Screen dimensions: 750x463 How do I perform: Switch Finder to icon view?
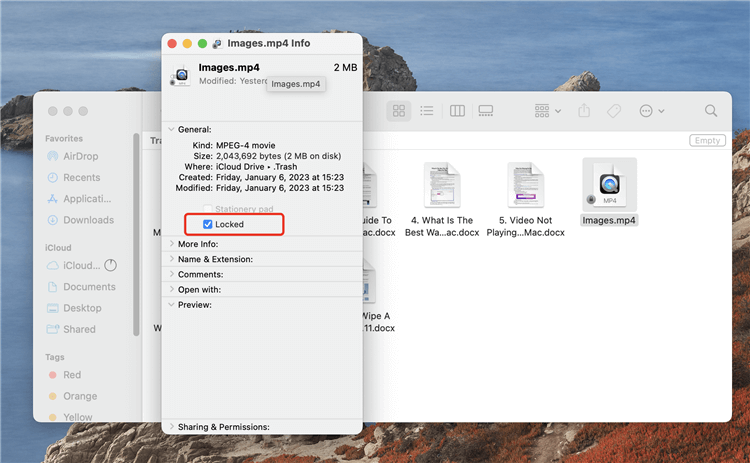399,111
